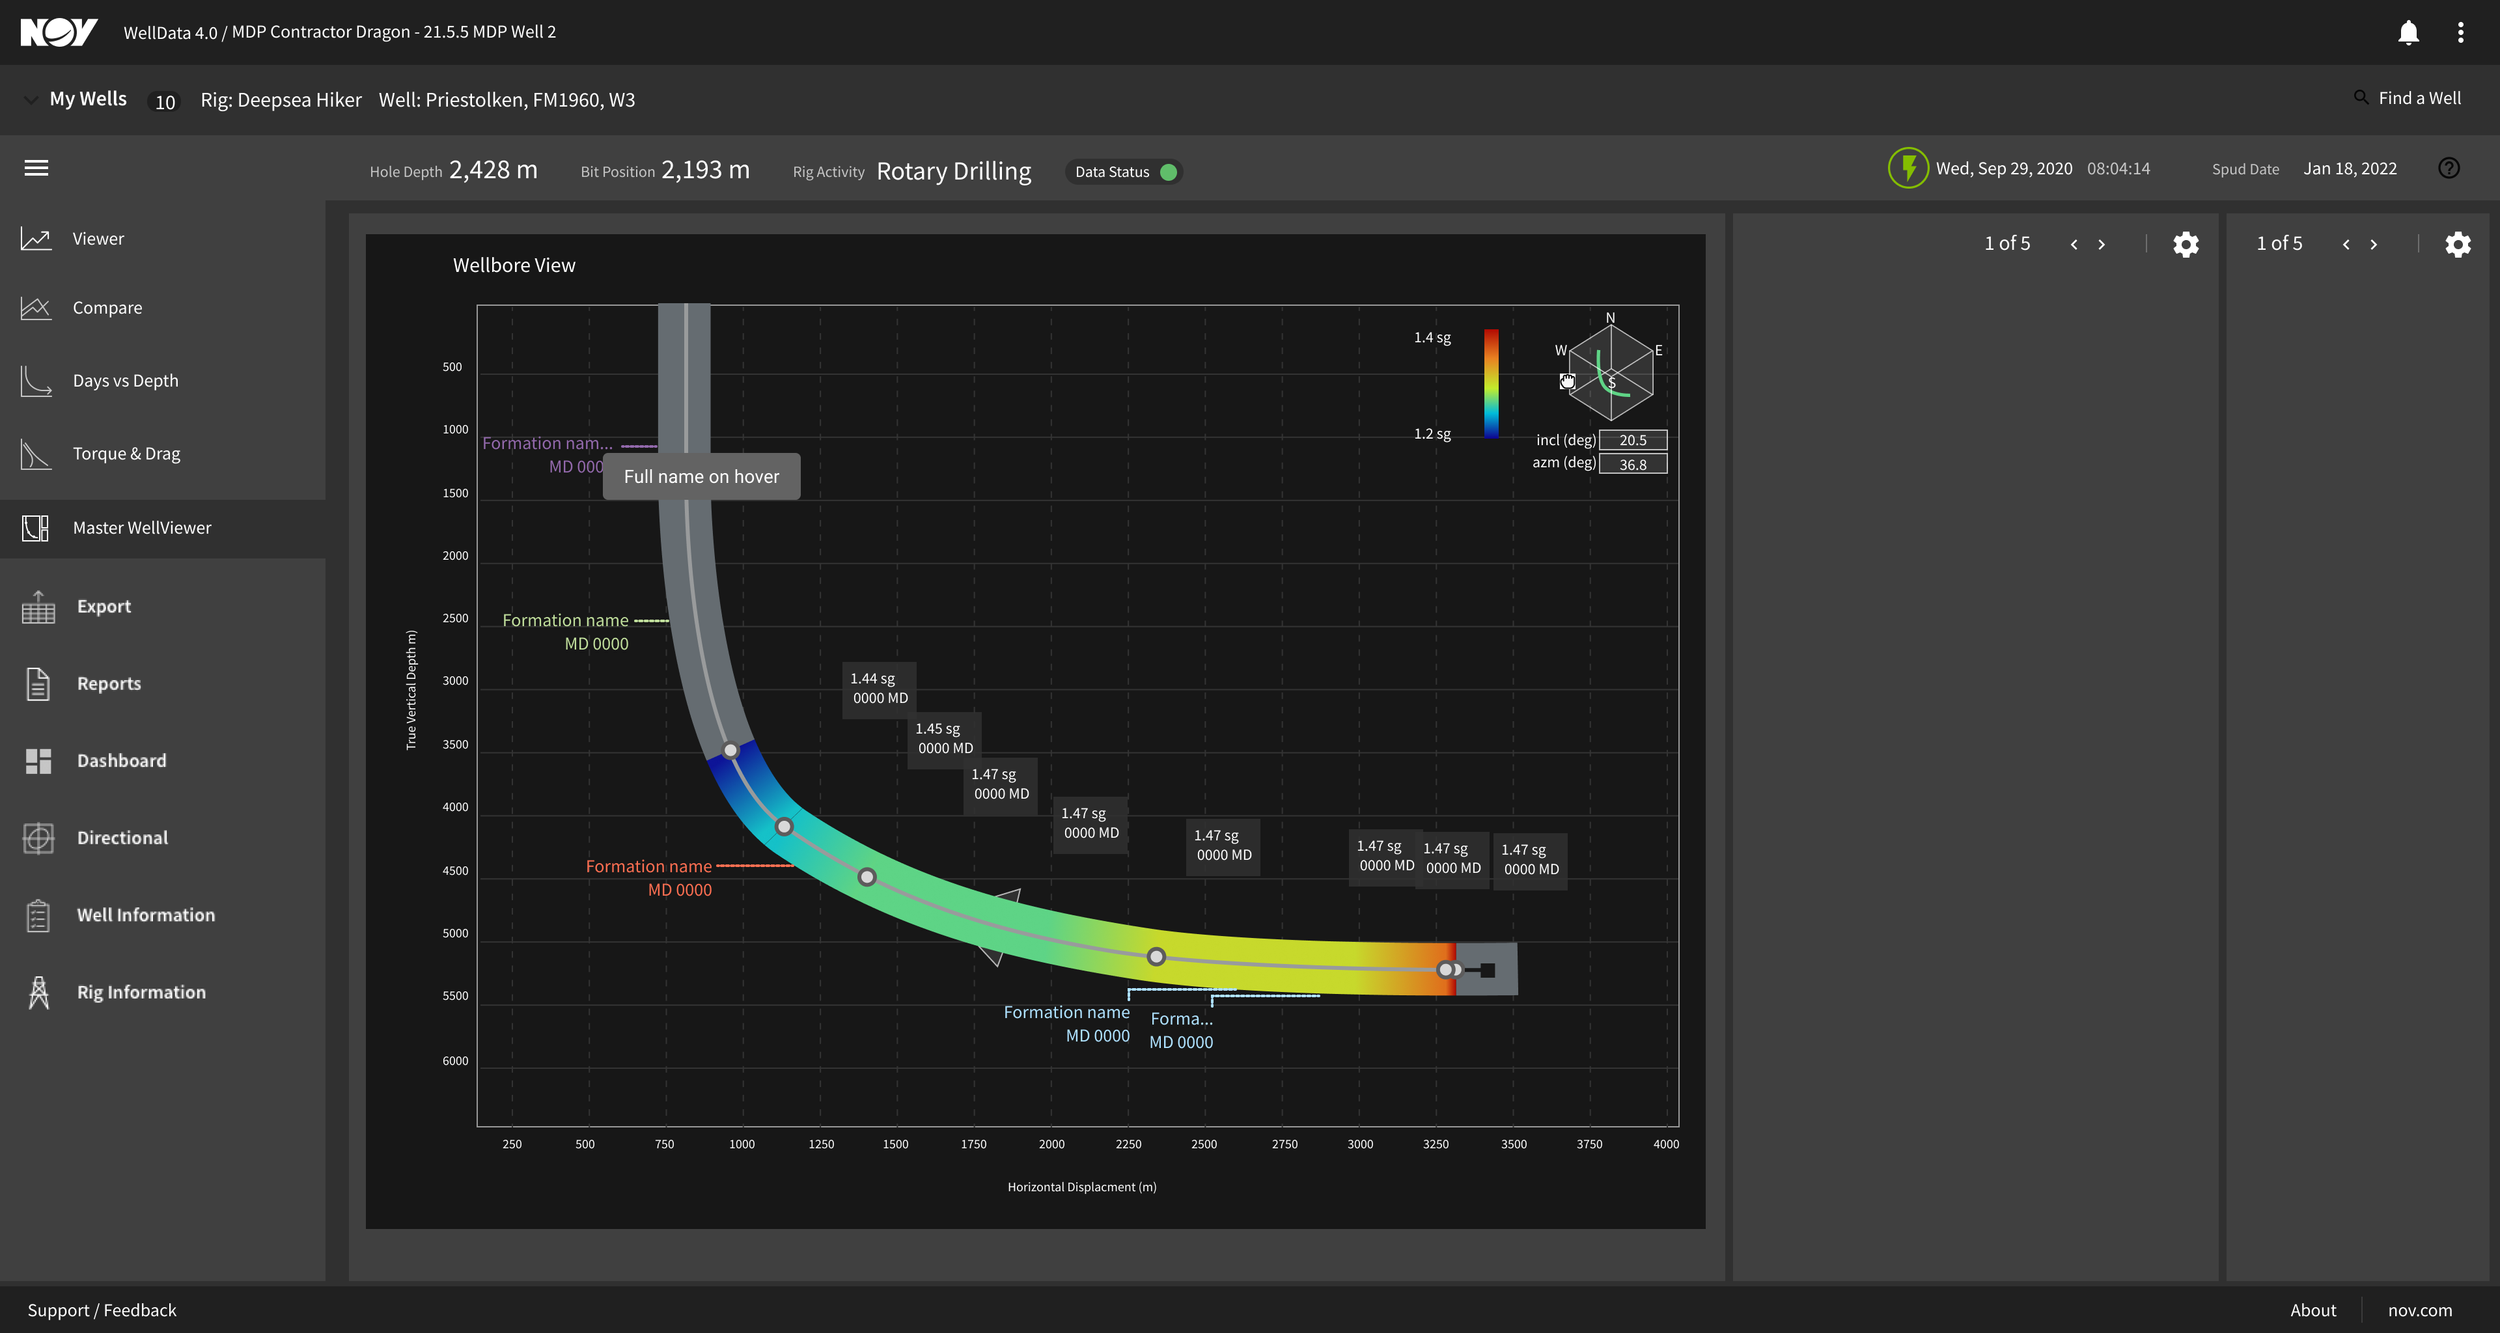The image size is (2500, 1333).
Task: Click the green lightning live-data icon
Action: click(1908, 168)
